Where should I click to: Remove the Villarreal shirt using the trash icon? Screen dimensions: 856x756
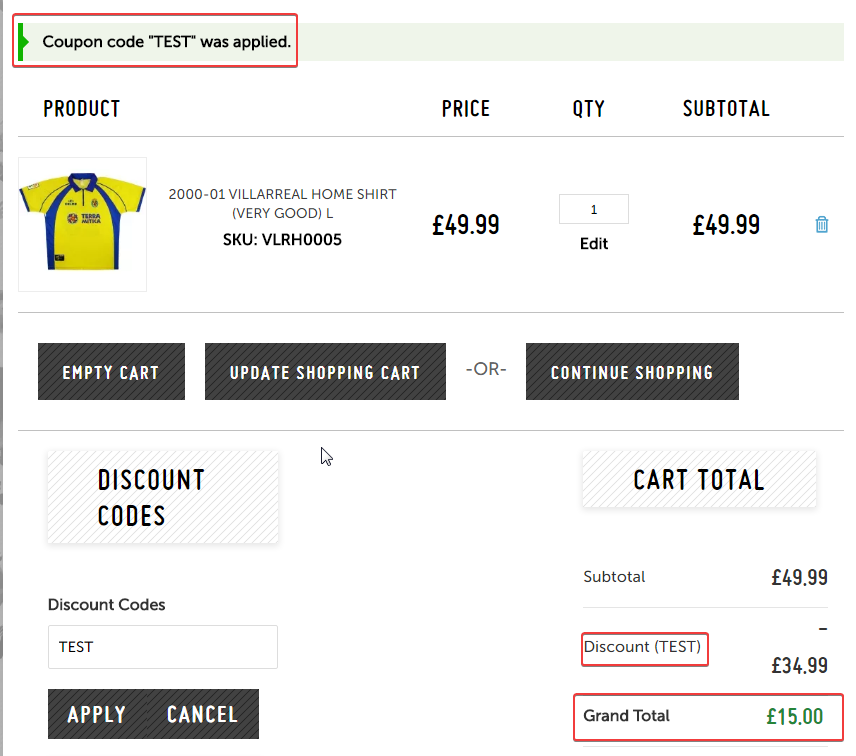coord(822,225)
